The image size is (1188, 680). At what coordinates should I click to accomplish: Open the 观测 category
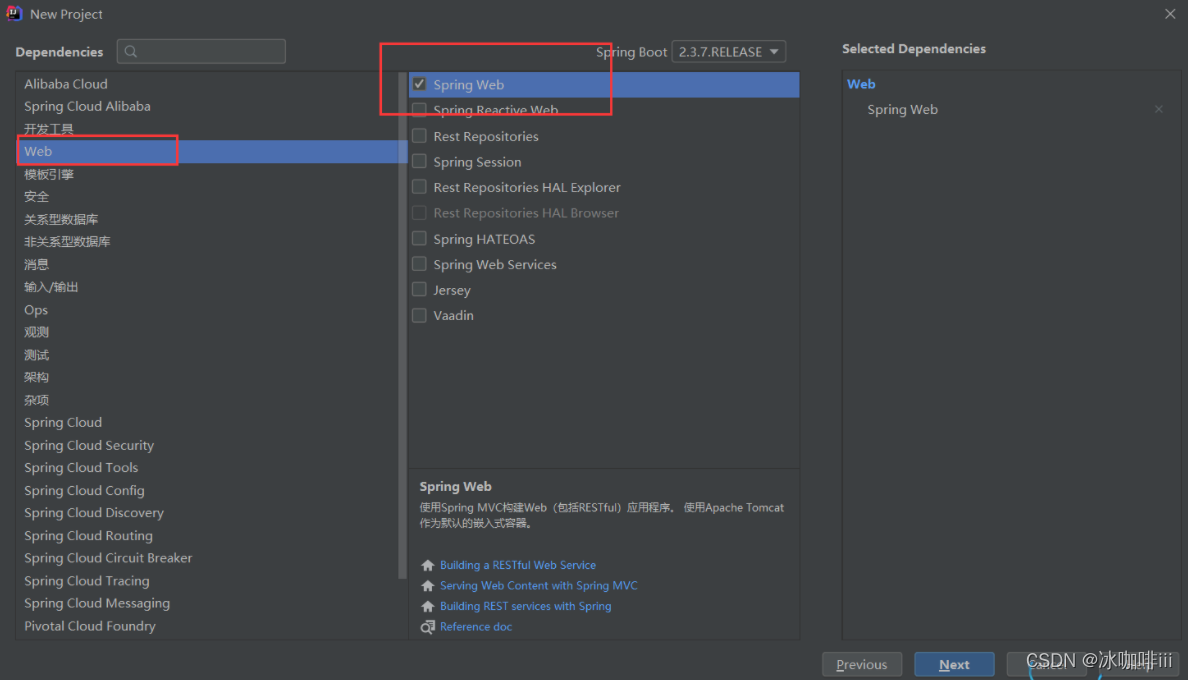(207, 332)
